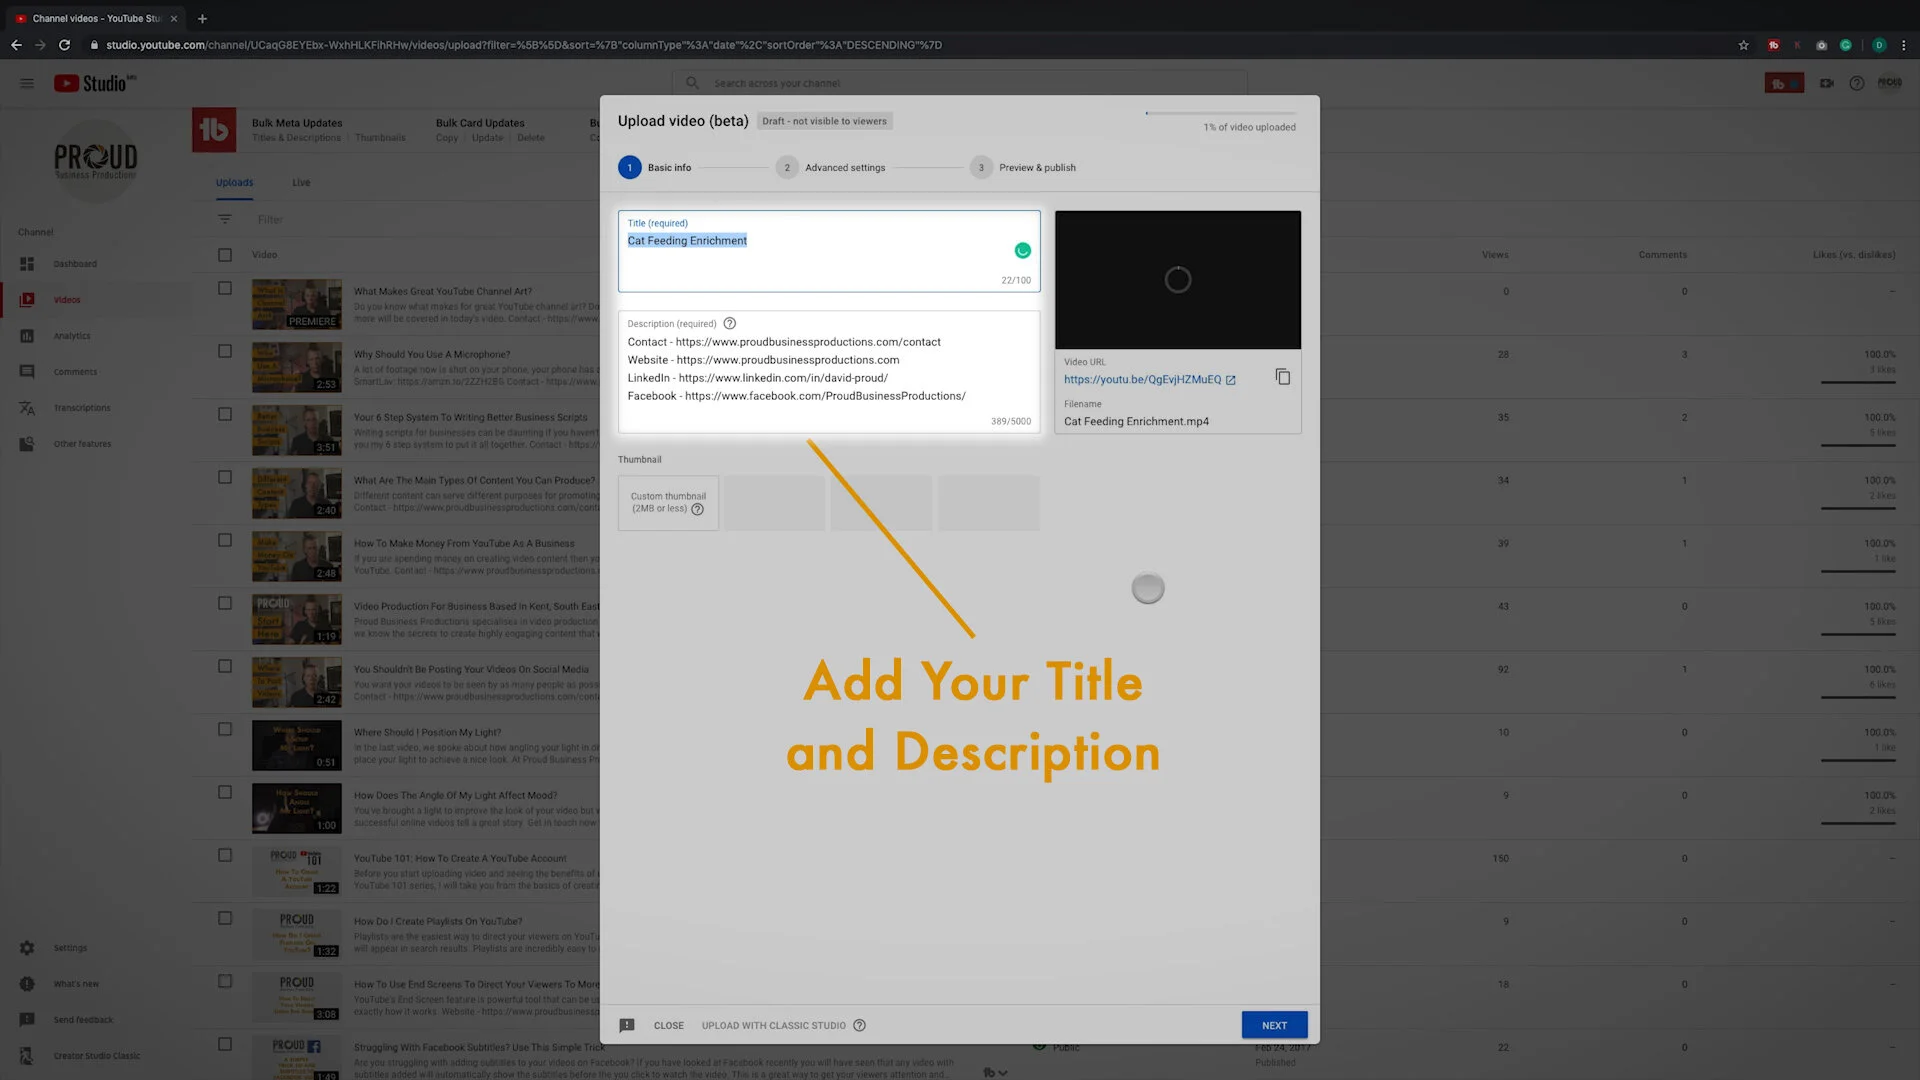Click the hamburger menu next to Studio logo

27,83
